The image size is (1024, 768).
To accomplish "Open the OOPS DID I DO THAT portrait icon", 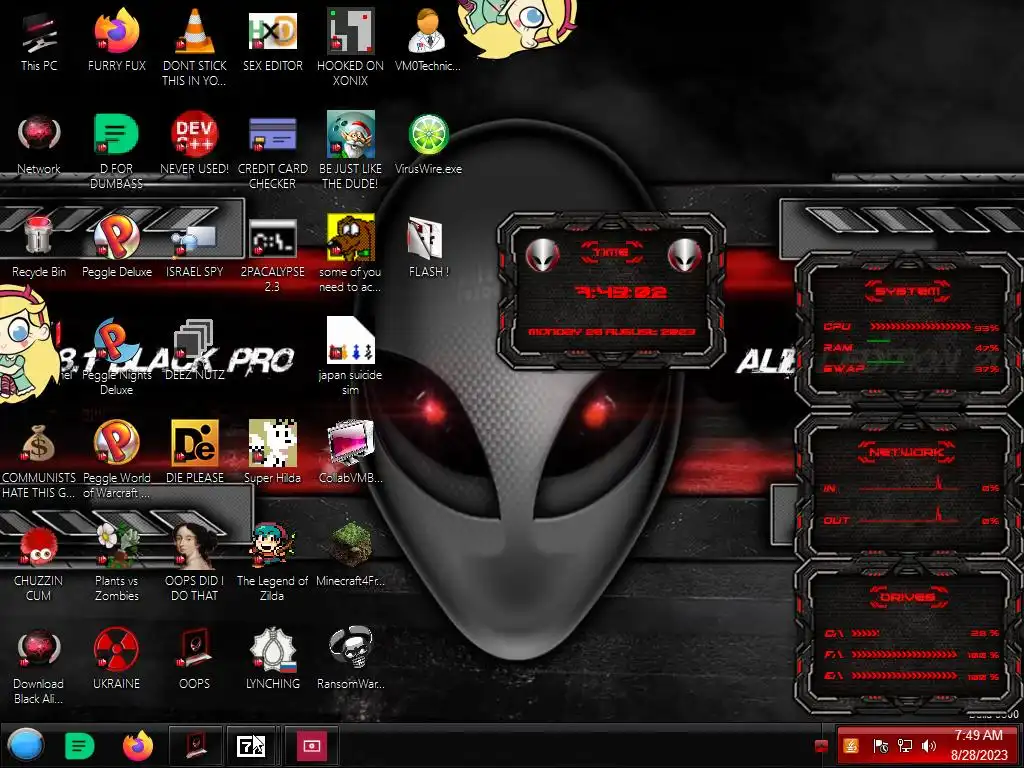I will [195, 563].
